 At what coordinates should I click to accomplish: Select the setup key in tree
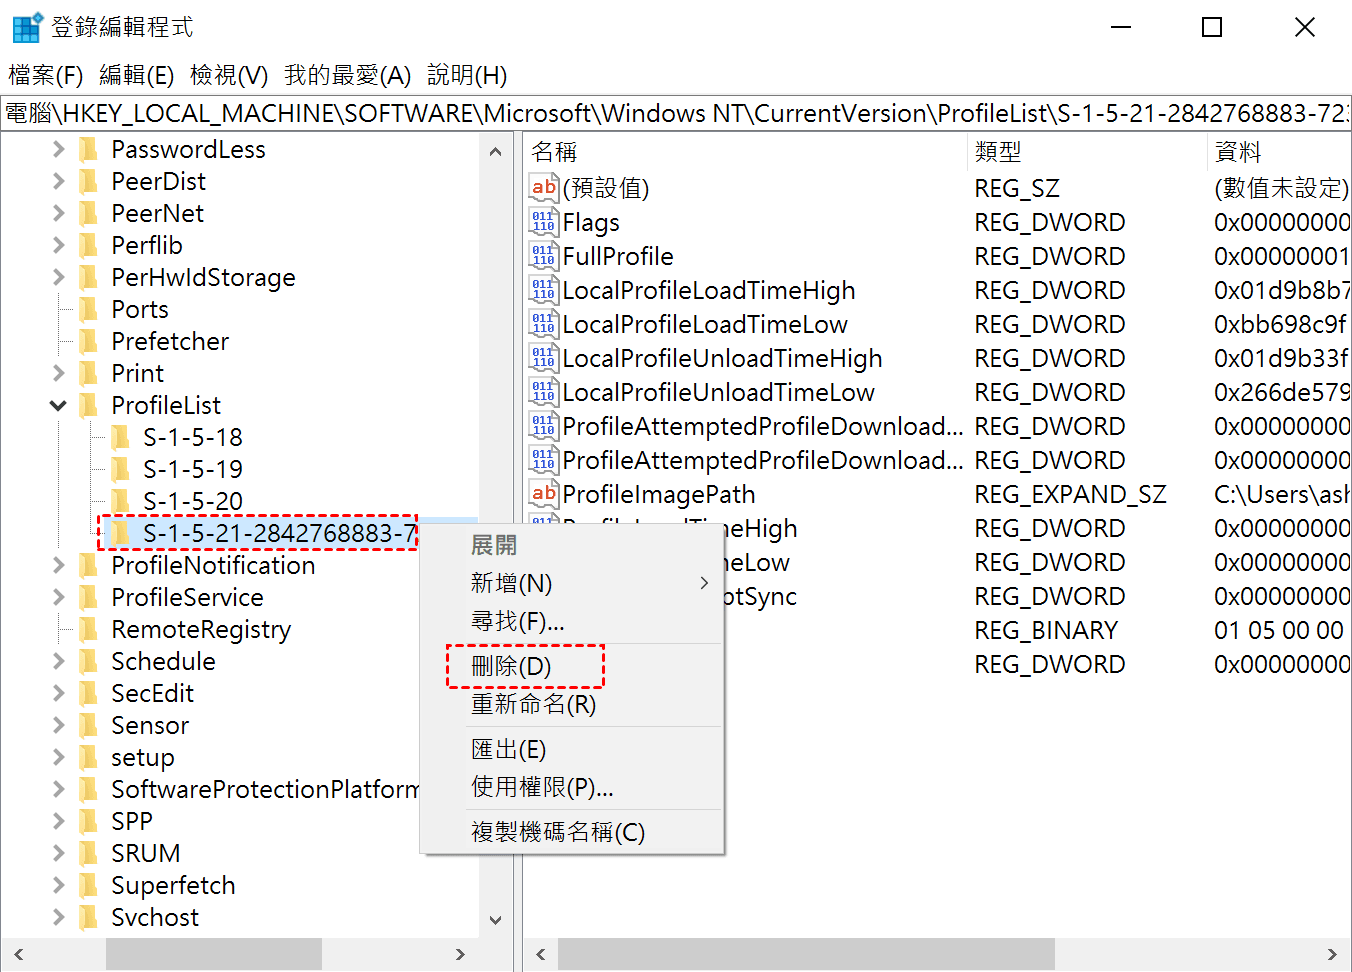point(143,758)
